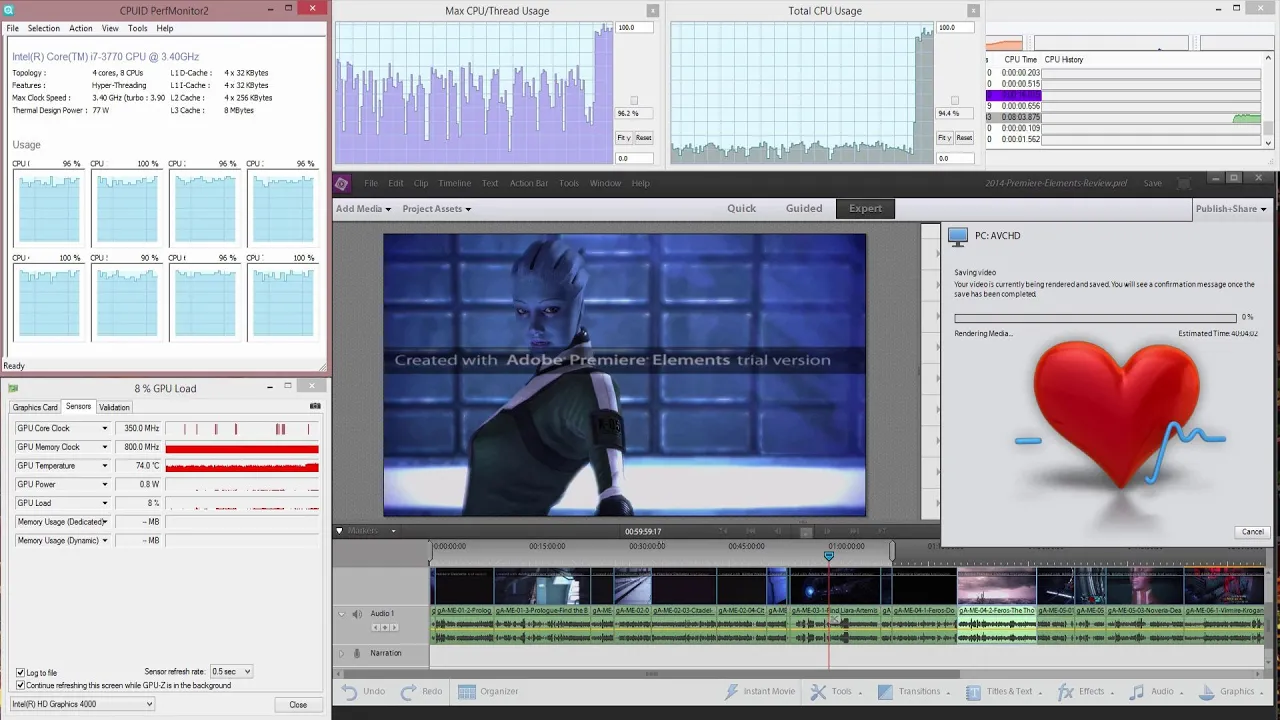Close the Max CPU/Thread Usage graph panel
This screenshot has width=1280, height=720.
coord(653,11)
